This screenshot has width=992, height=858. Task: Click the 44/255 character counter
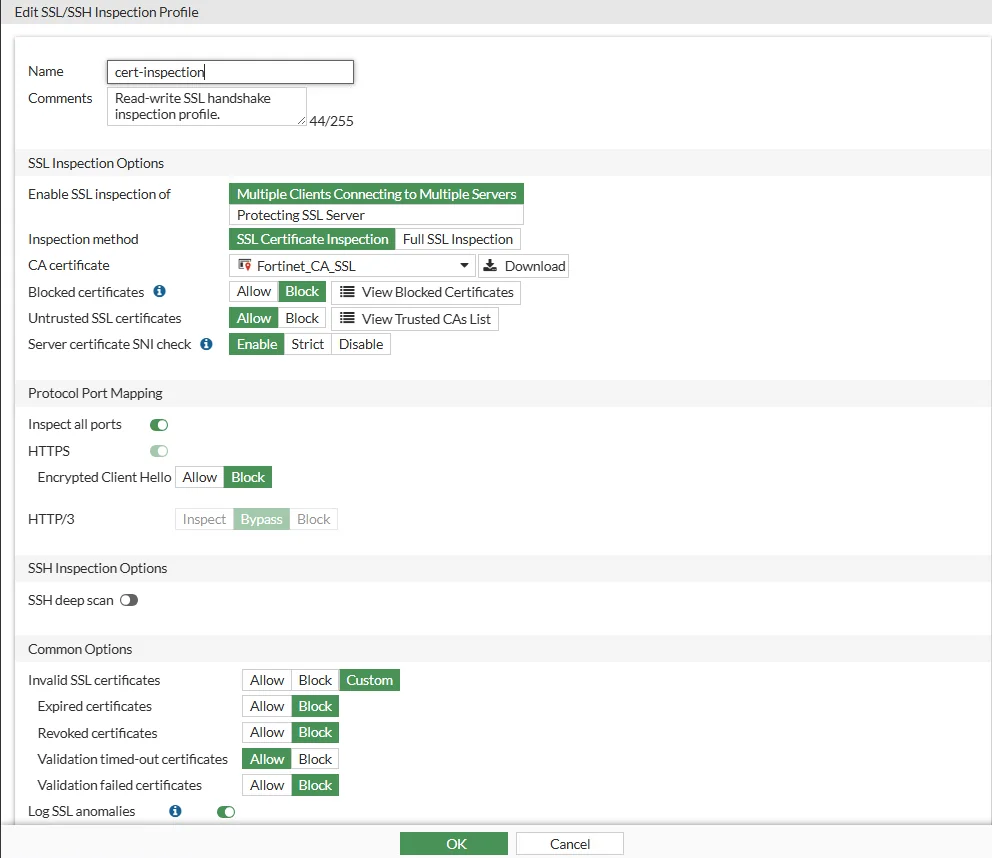pyautogui.click(x=332, y=121)
